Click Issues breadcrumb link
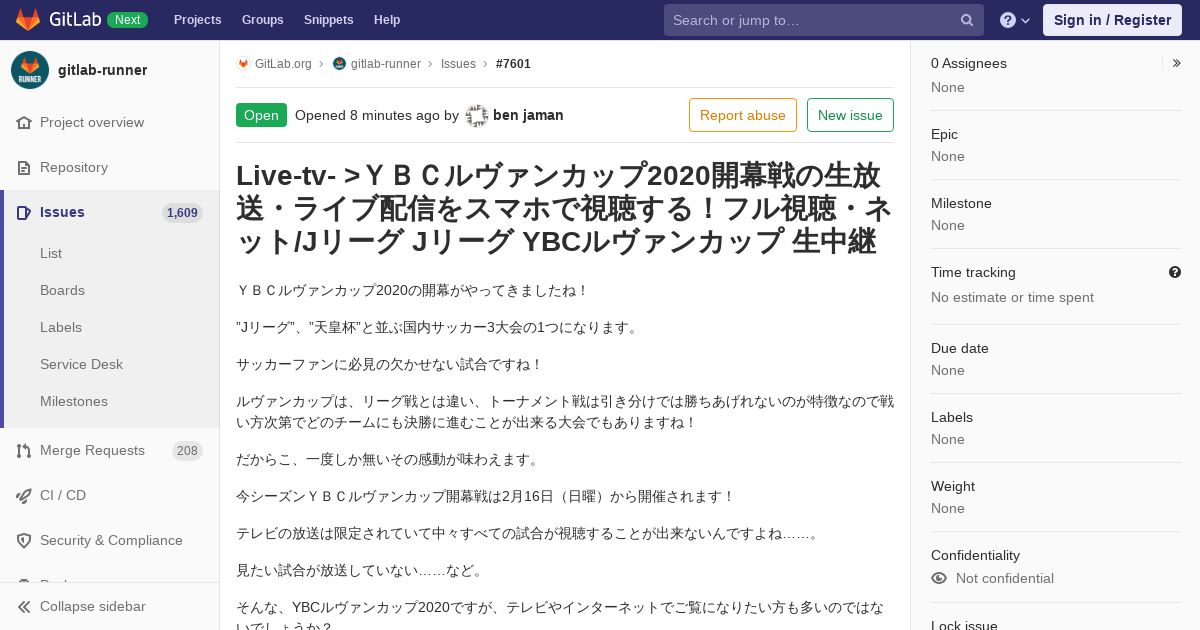Viewport: 1200px width, 630px height. pyautogui.click(x=458, y=64)
